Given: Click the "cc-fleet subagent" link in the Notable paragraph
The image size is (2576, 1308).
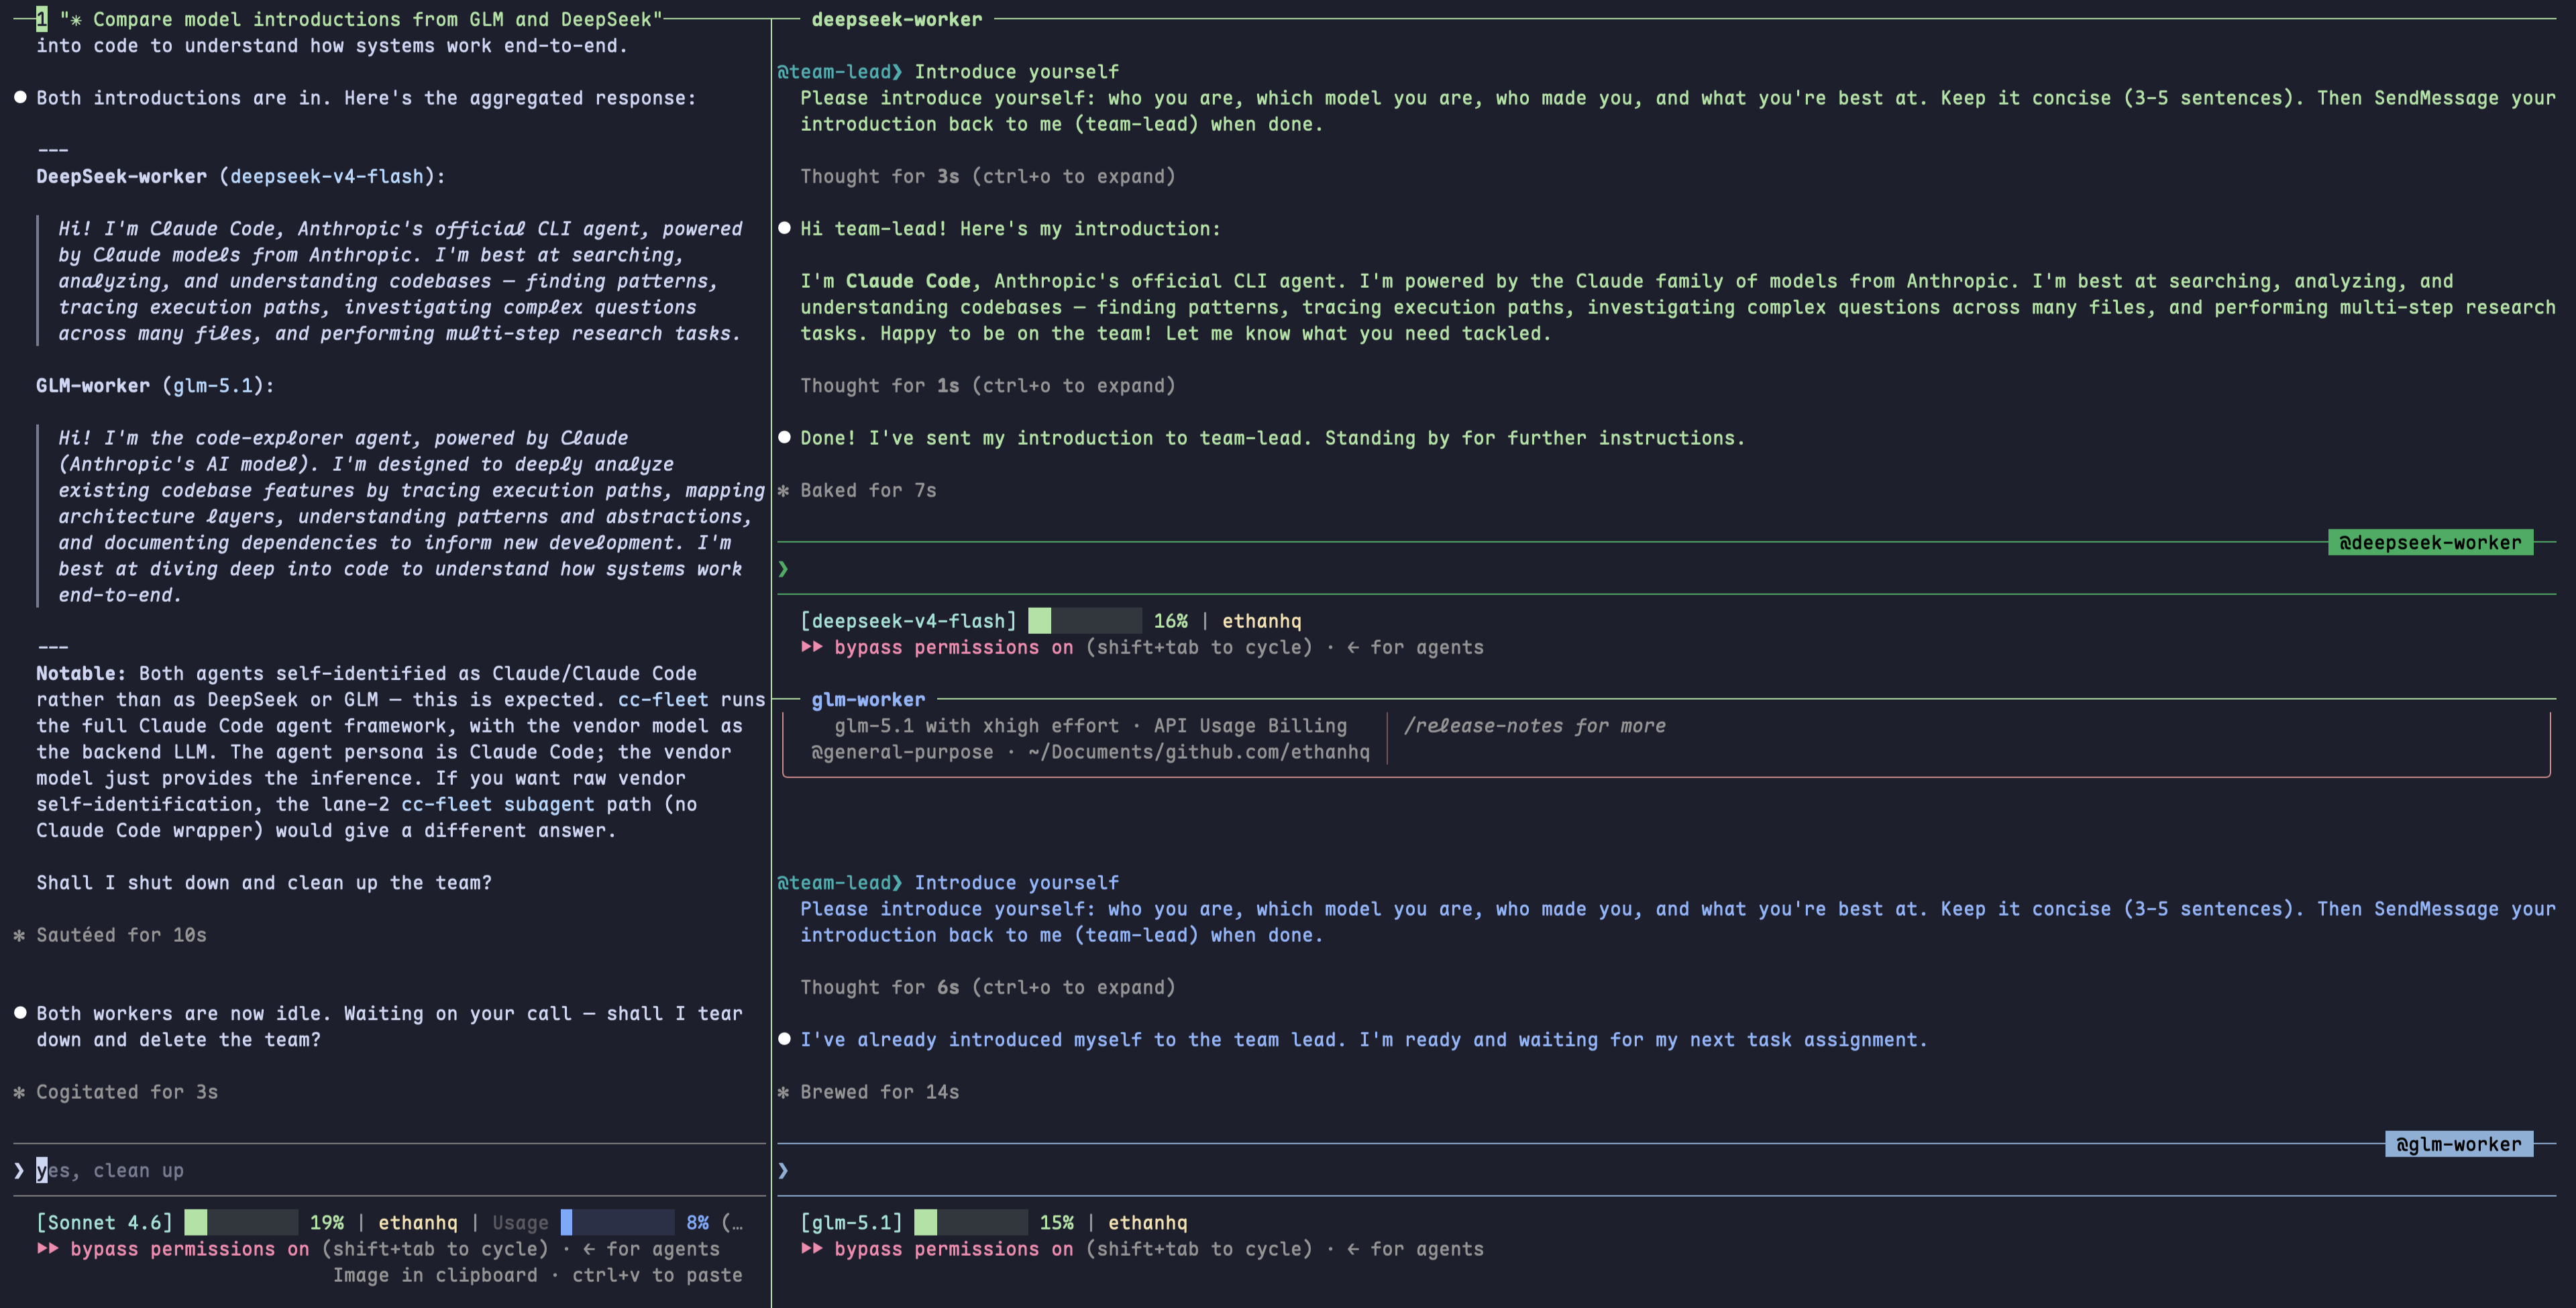Looking at the screenshot, I should pyautogui.click(x=497, y=804).
